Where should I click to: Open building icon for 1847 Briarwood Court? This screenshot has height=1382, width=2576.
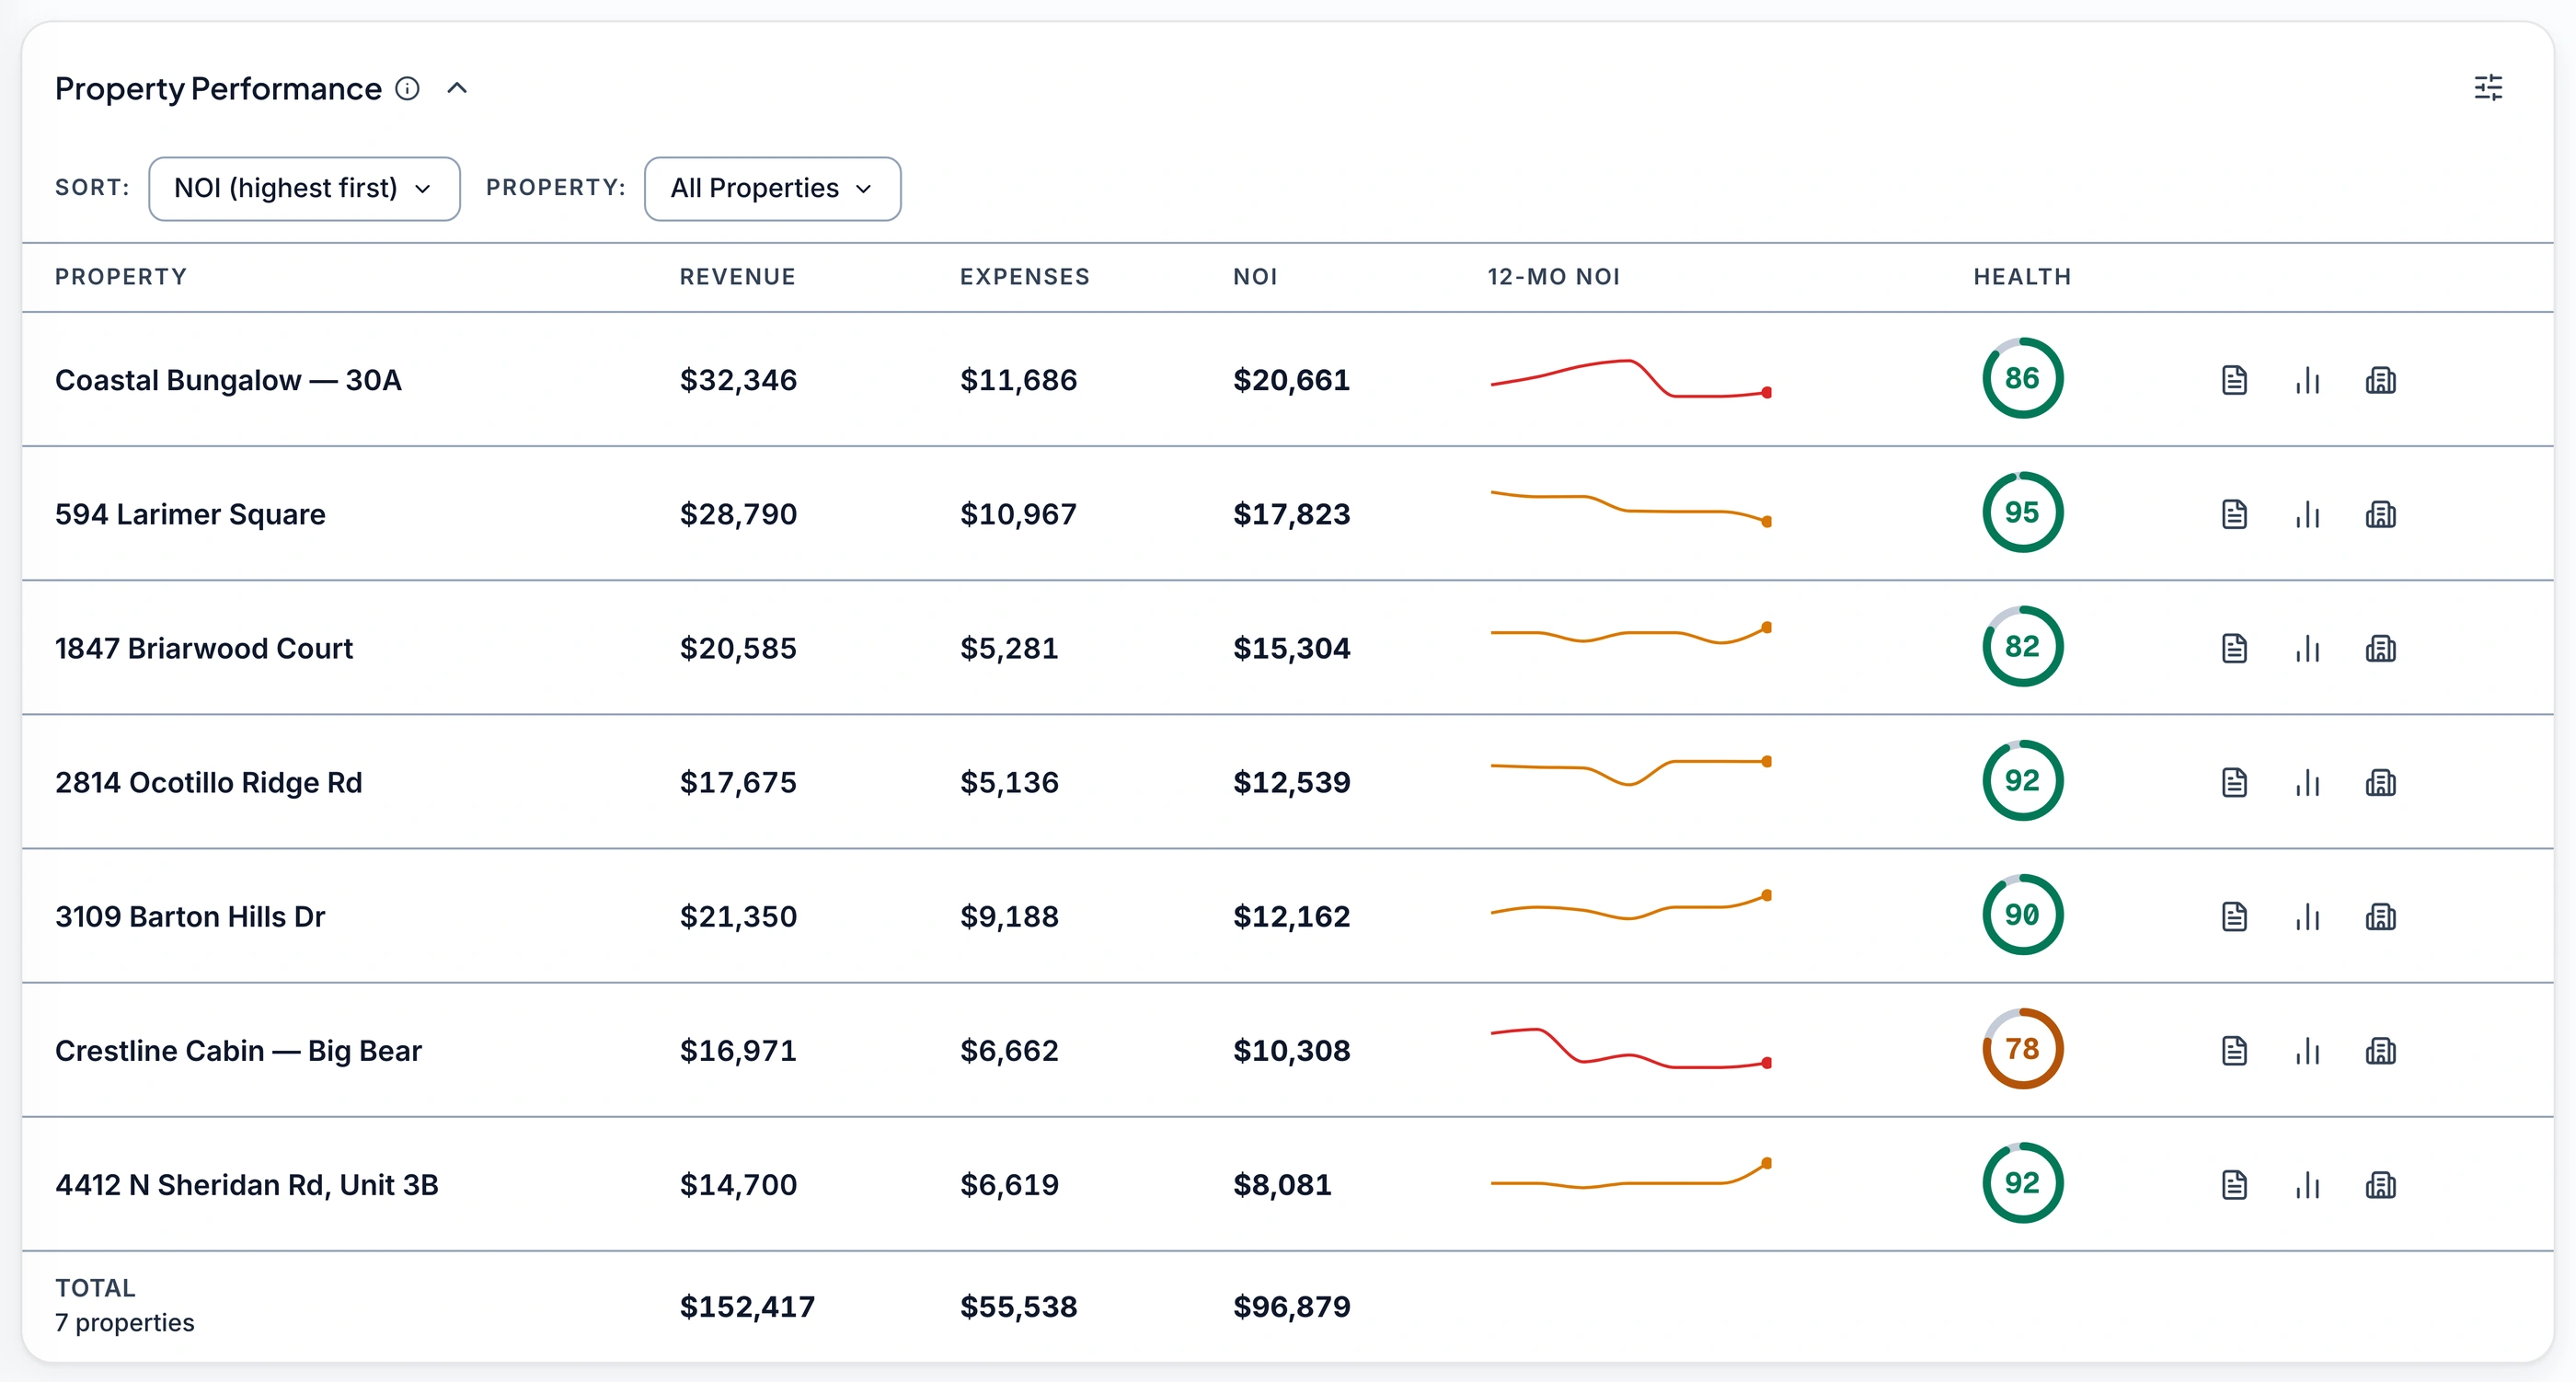click(2380, 648)
